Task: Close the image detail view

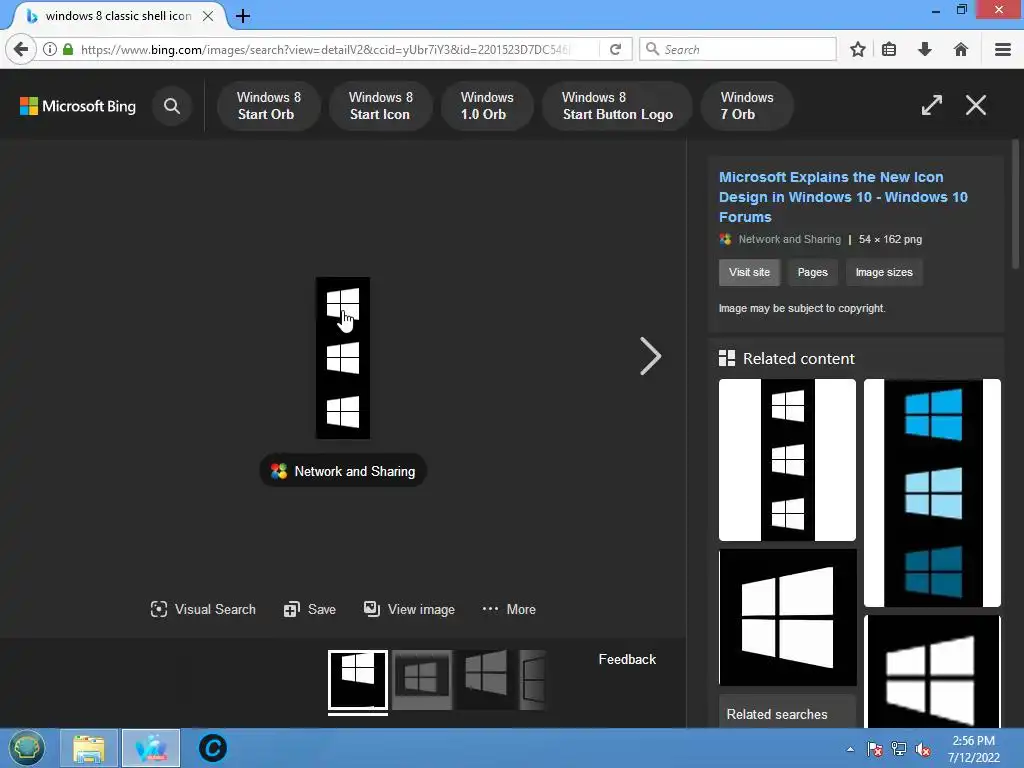Action: click(976, 105)
